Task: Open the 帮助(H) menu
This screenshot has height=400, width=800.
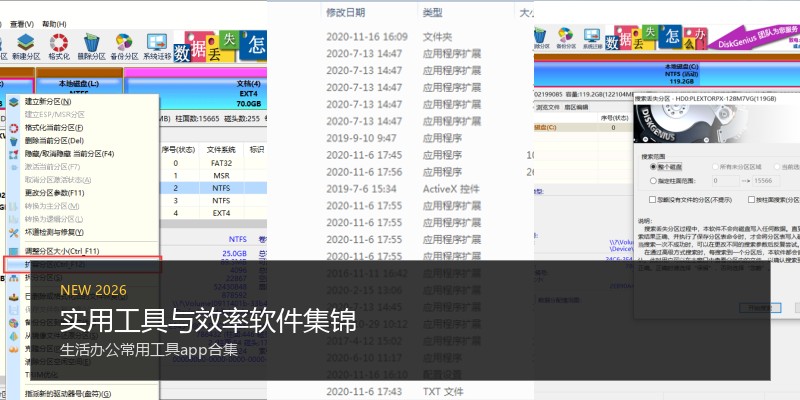Action: tap(54, 24)
